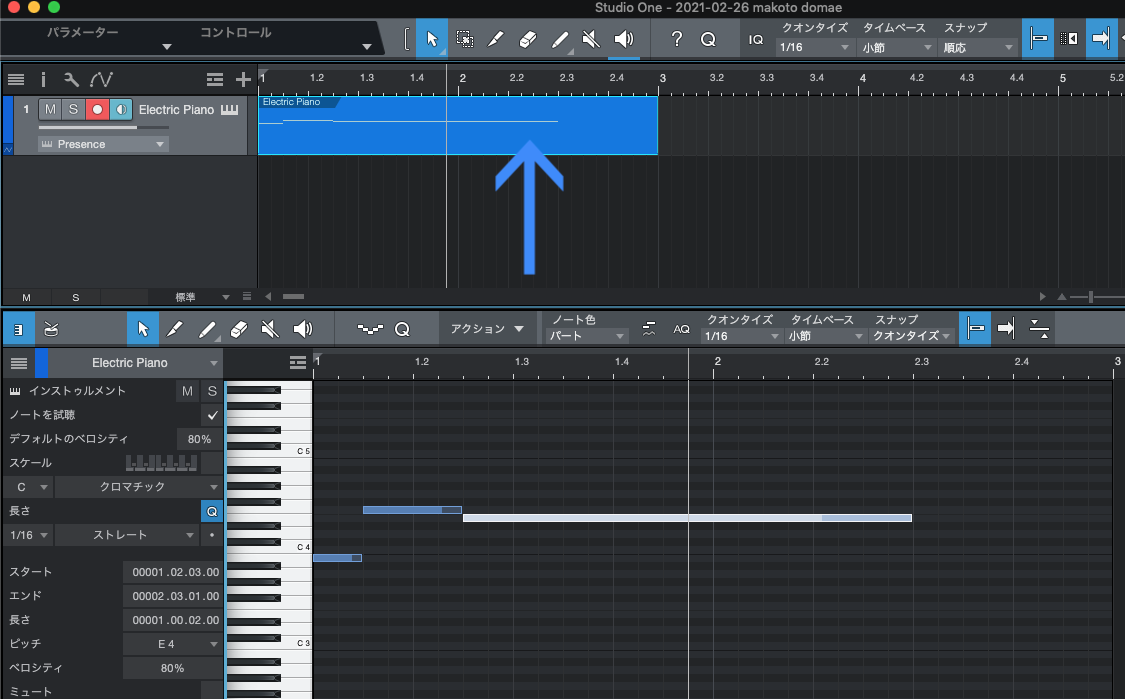Toggle the IQ input quantize button
The width and height of the screenshot is (1125, 699).
pos(756,39)
